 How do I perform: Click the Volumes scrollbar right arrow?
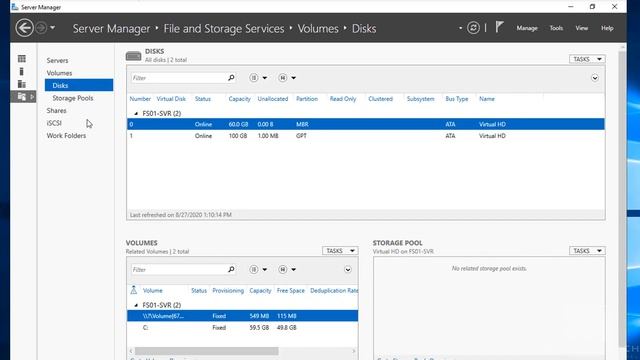(353, 351)
